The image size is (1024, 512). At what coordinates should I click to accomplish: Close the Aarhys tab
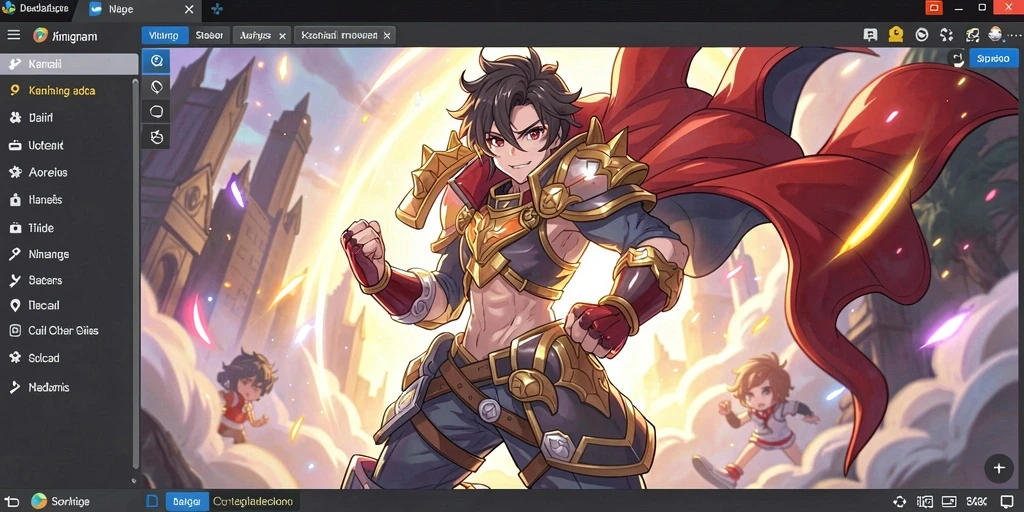(282, 36)
